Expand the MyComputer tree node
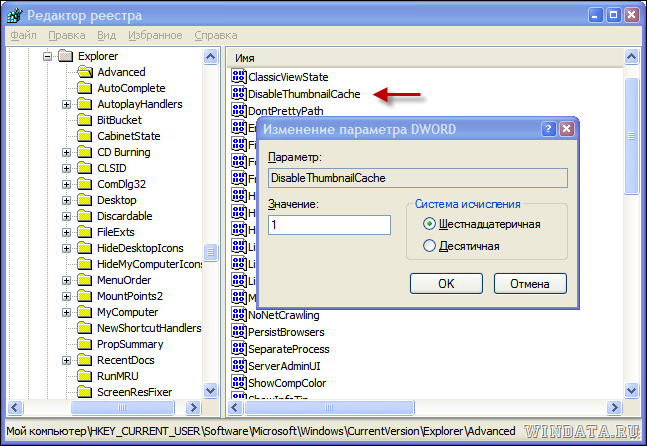Screen dimensions: 647x446 [x=67, y=312]
